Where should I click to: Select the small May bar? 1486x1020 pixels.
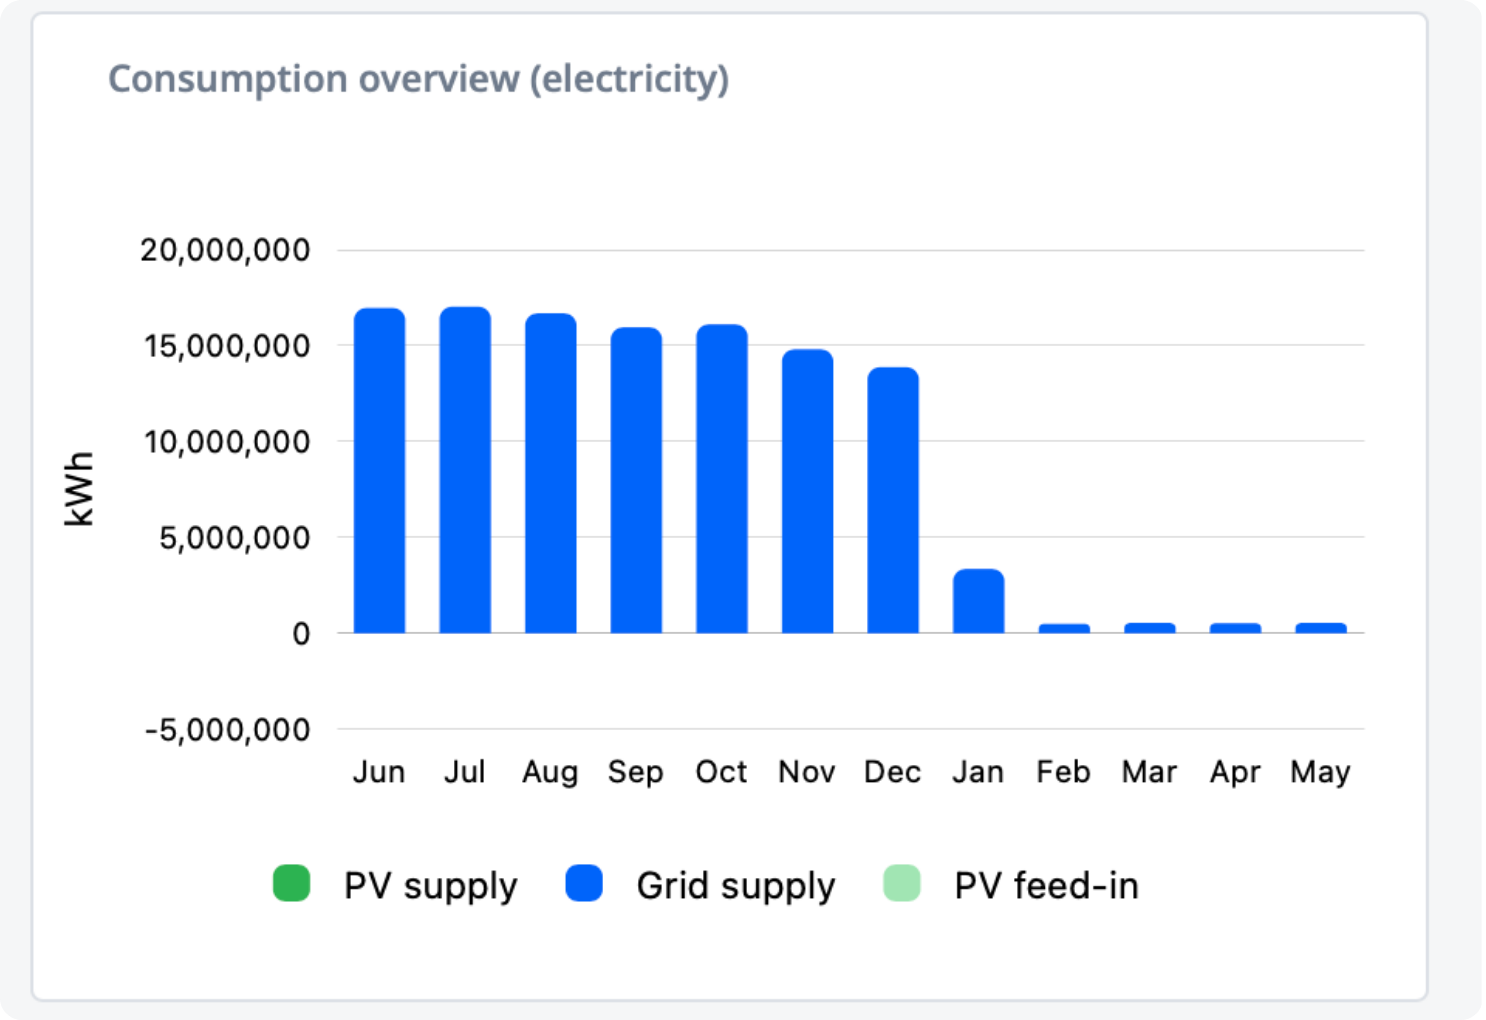1321,628
